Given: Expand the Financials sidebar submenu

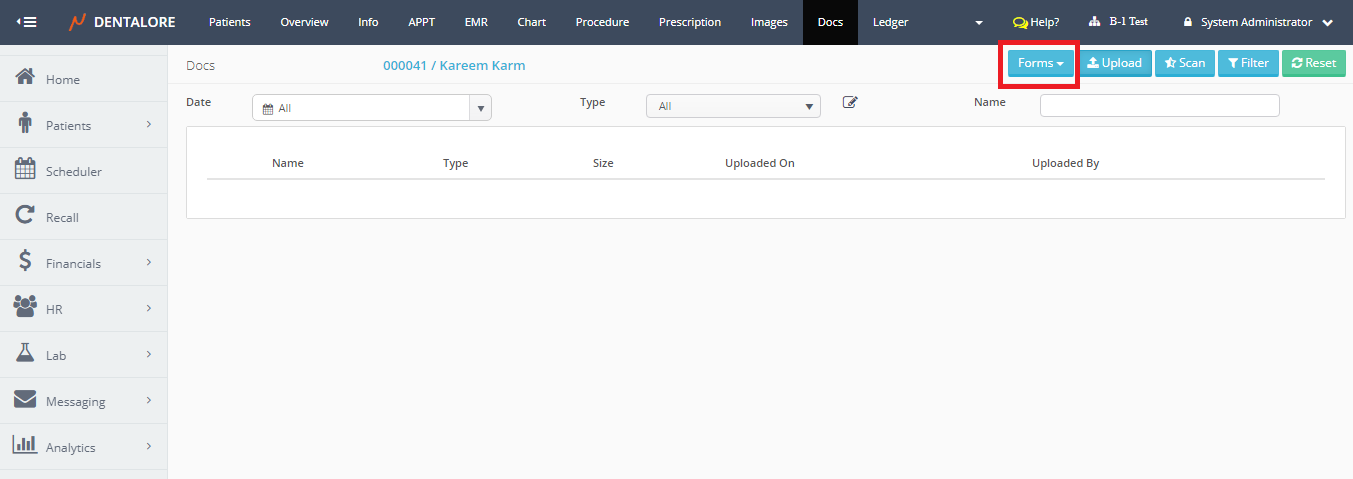Looking at the screenshot, I should [148, 262].
